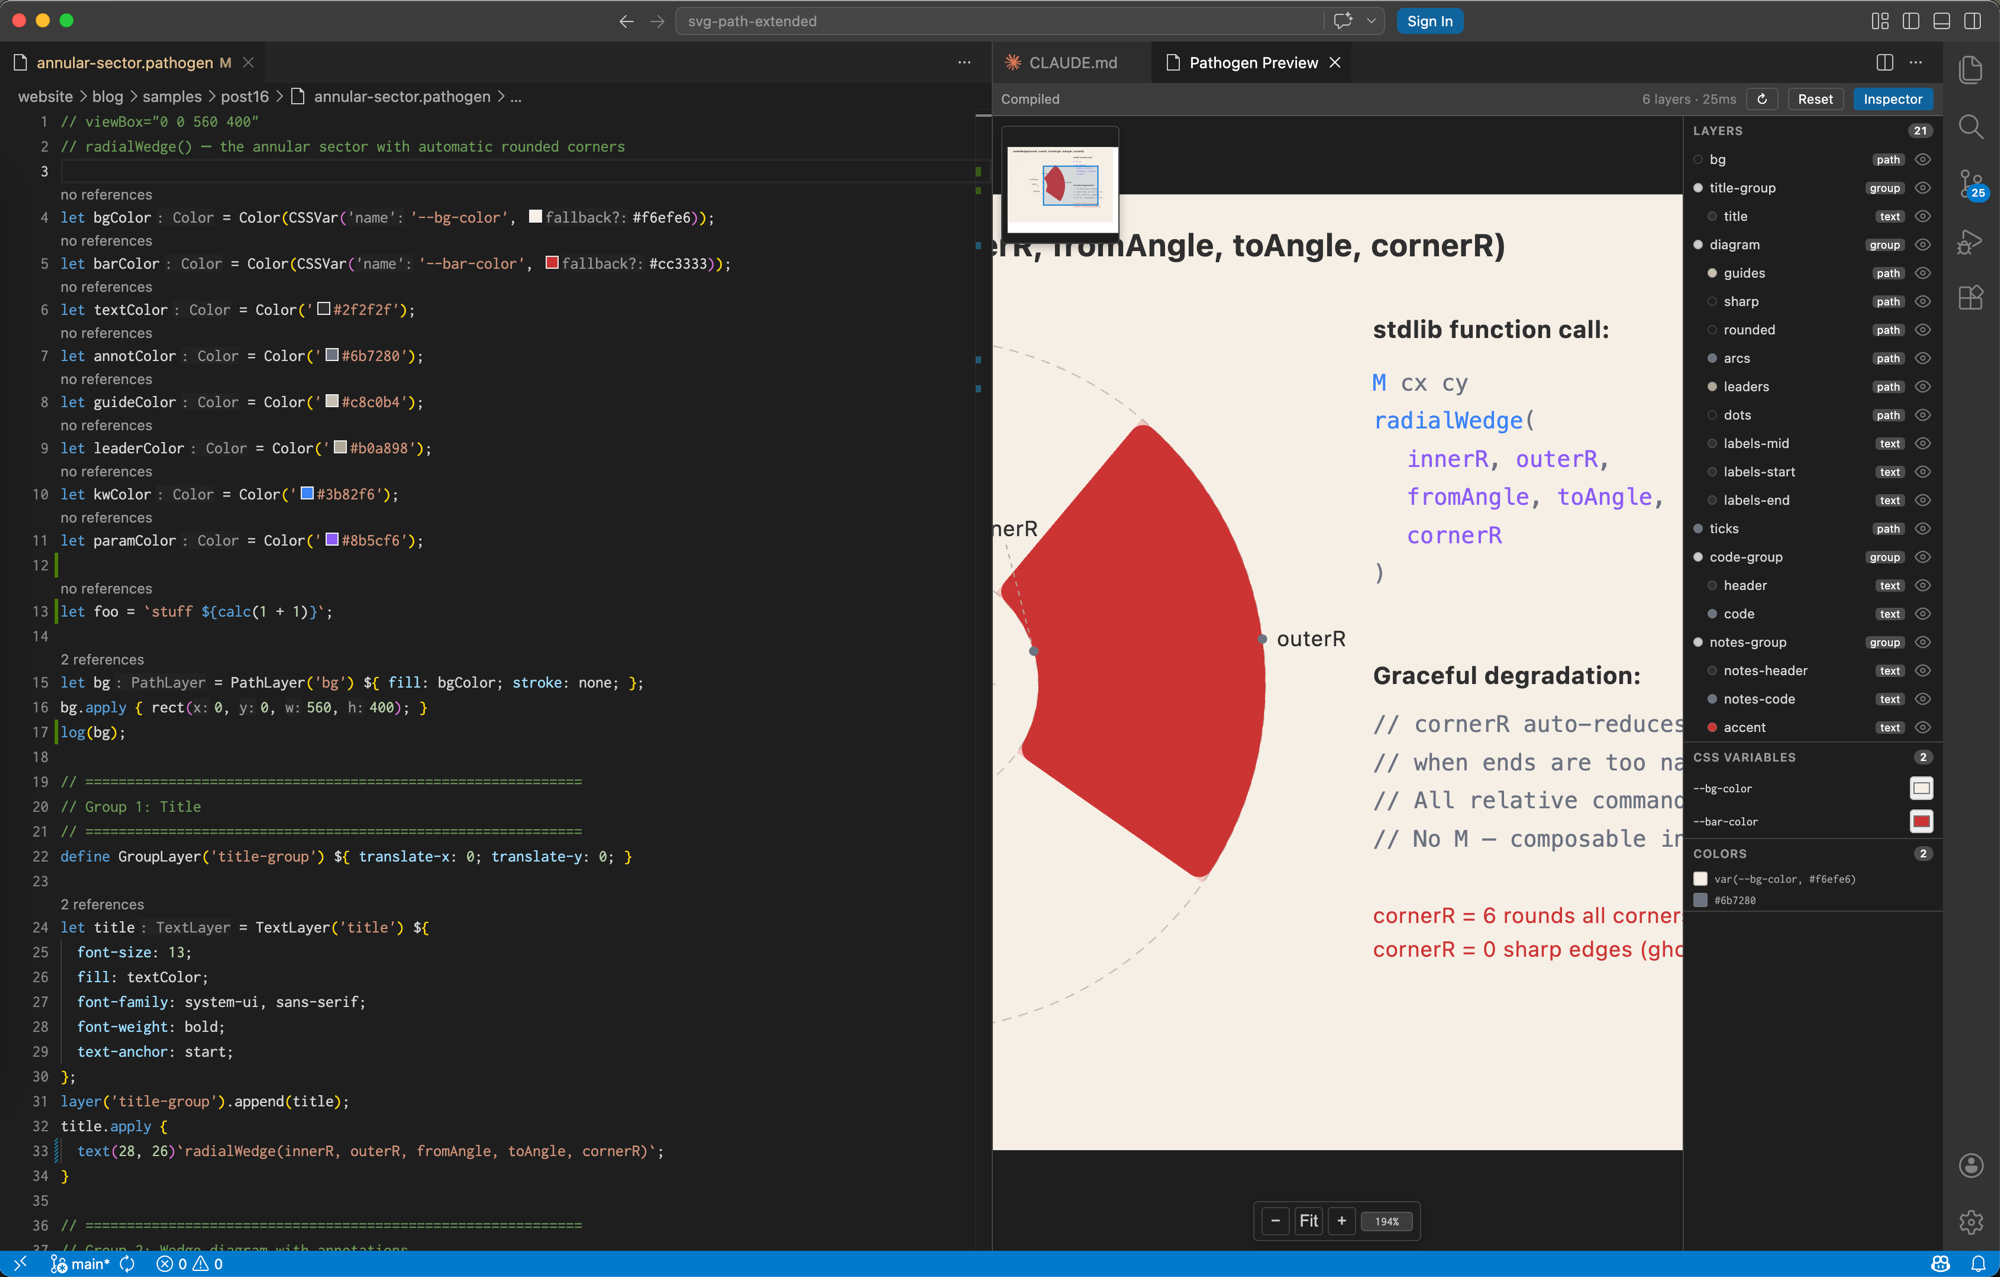Open the Source Control view showing 25 changes
The height and width of the screenshot is (1277, 2000).
click(1971, 184)
